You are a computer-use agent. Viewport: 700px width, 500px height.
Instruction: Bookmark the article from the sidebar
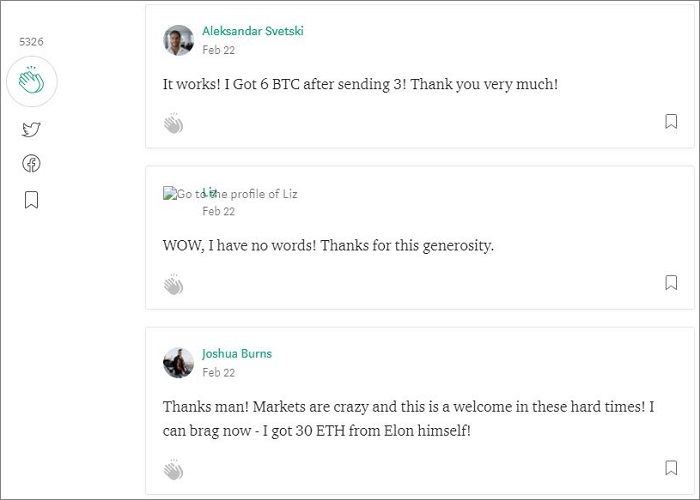click(31, 200)
